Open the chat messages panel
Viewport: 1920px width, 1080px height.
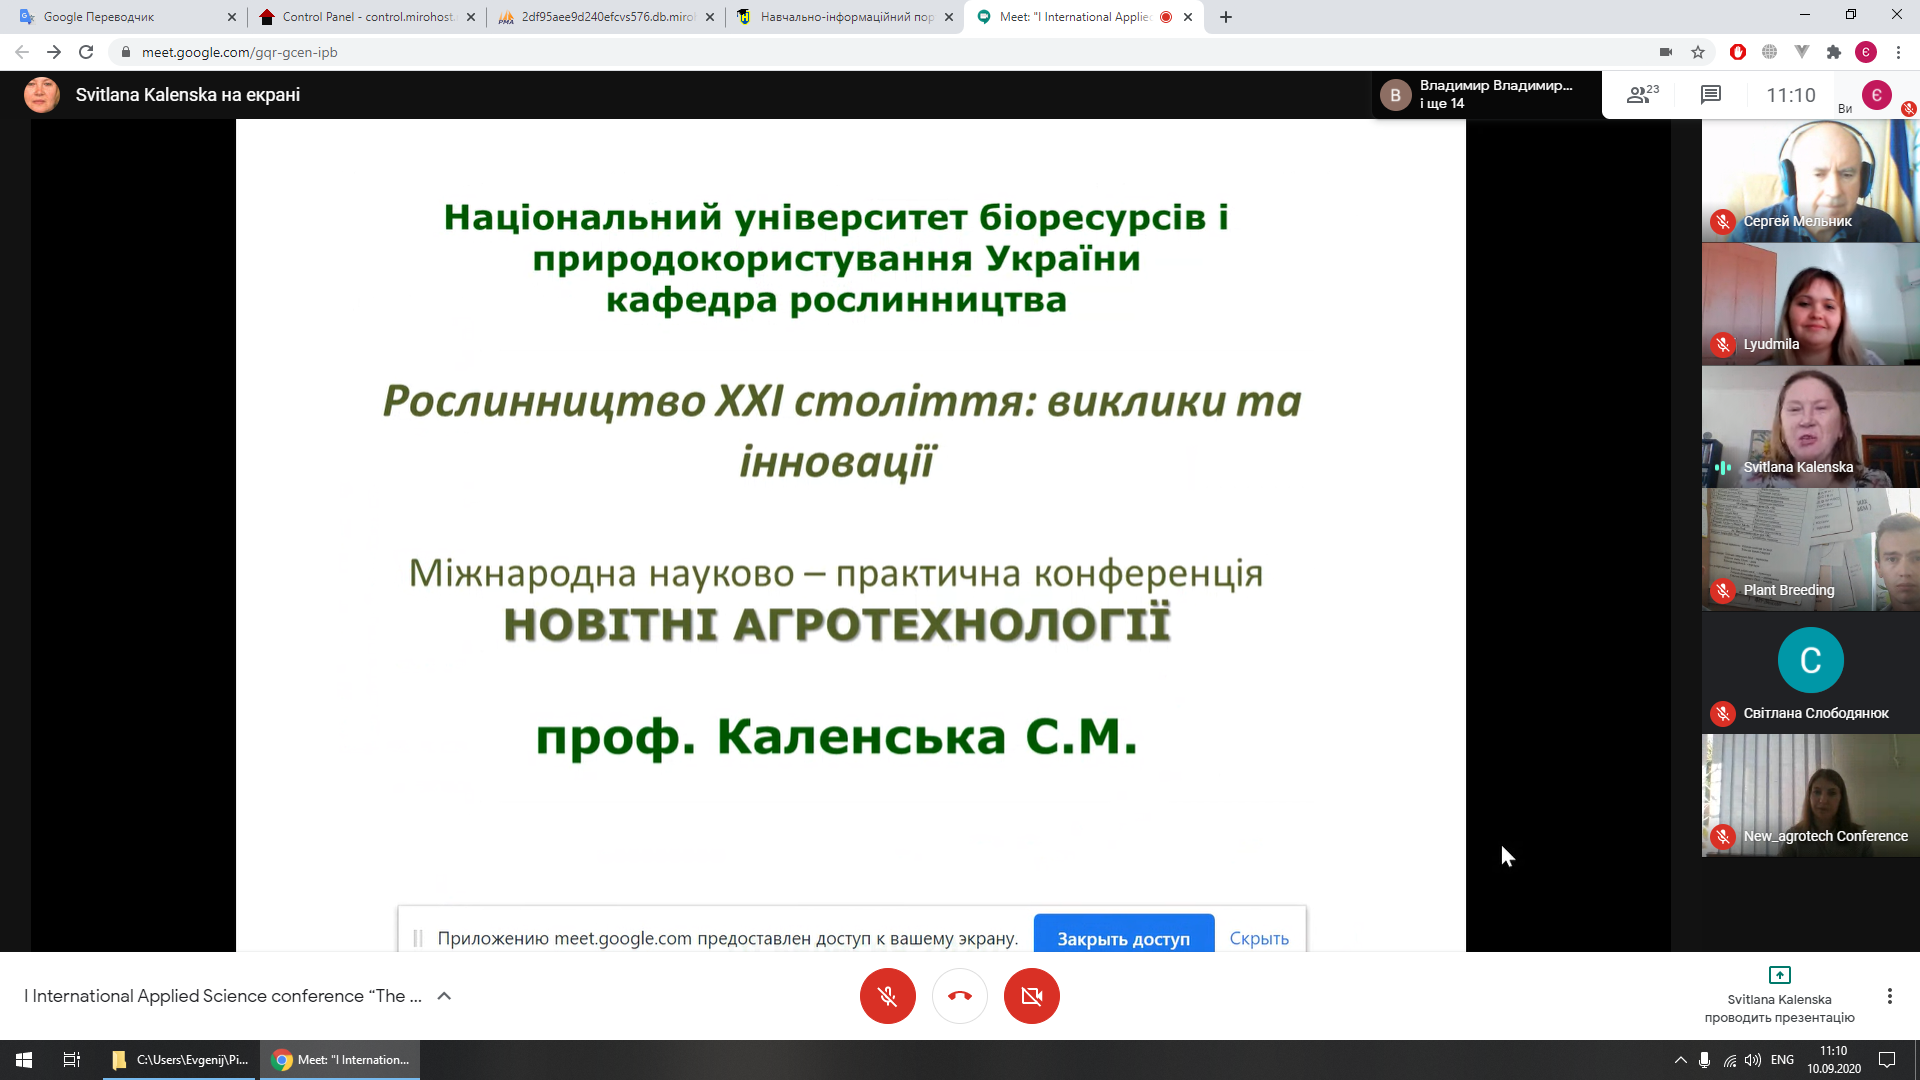pyautogui.click(x=1710, y=95)
